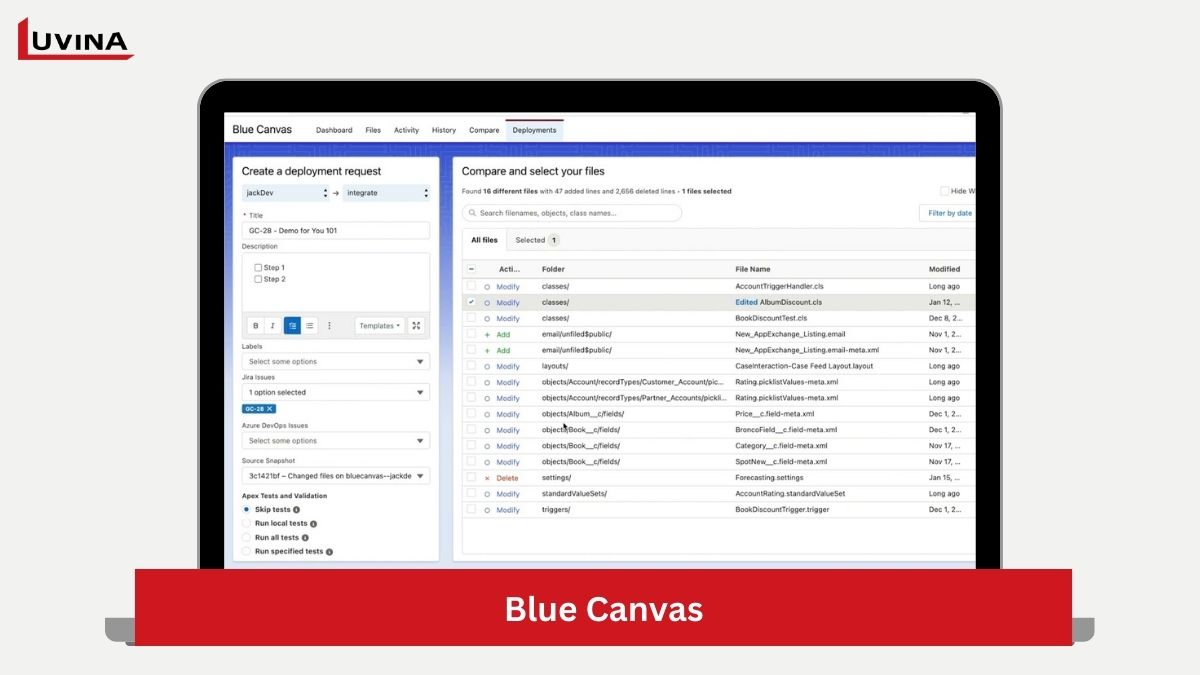Click info icon next to Skip tests
Image resolution: width=1200 pixels, height=675 pixels.
[x=296, y=510]
